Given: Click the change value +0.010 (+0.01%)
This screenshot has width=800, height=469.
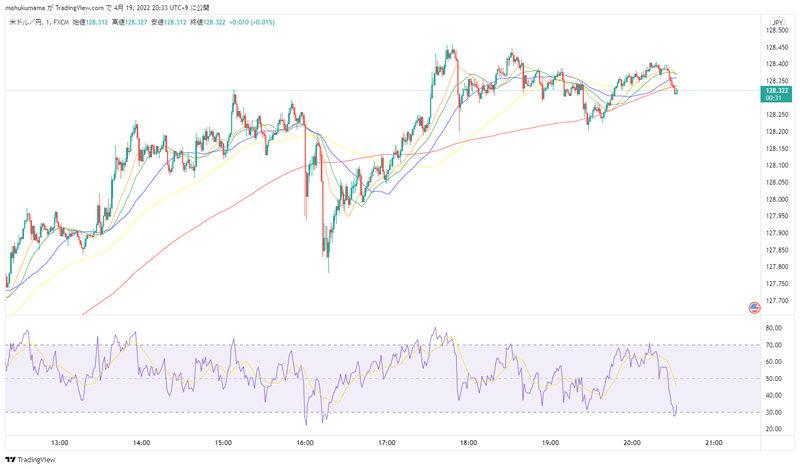Looking at the screenshot, I should (252, 22).
